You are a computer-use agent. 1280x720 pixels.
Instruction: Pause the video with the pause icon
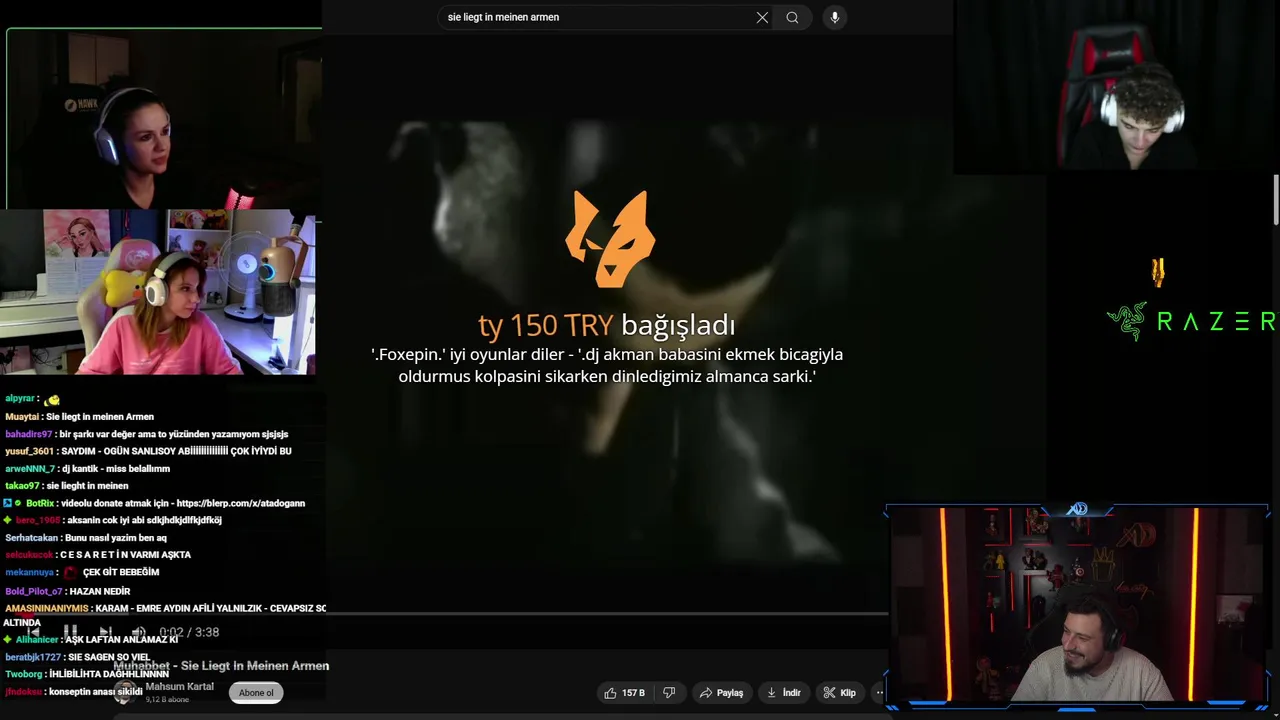tap(70, 632)
